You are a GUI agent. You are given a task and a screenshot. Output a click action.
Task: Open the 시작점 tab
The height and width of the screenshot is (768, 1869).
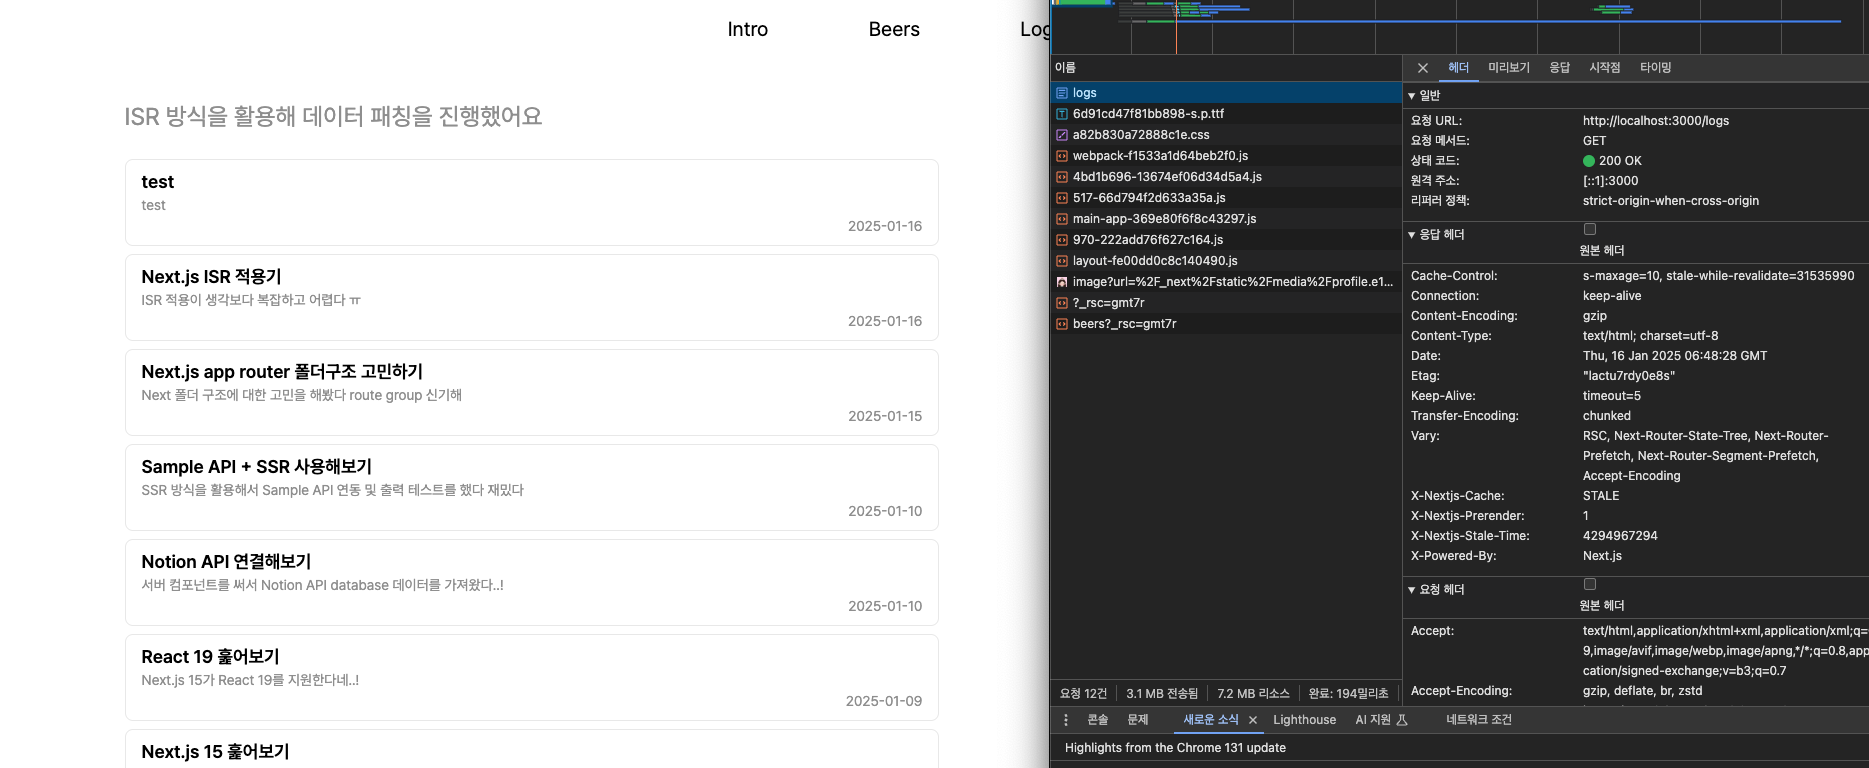tap(1605, 68)
